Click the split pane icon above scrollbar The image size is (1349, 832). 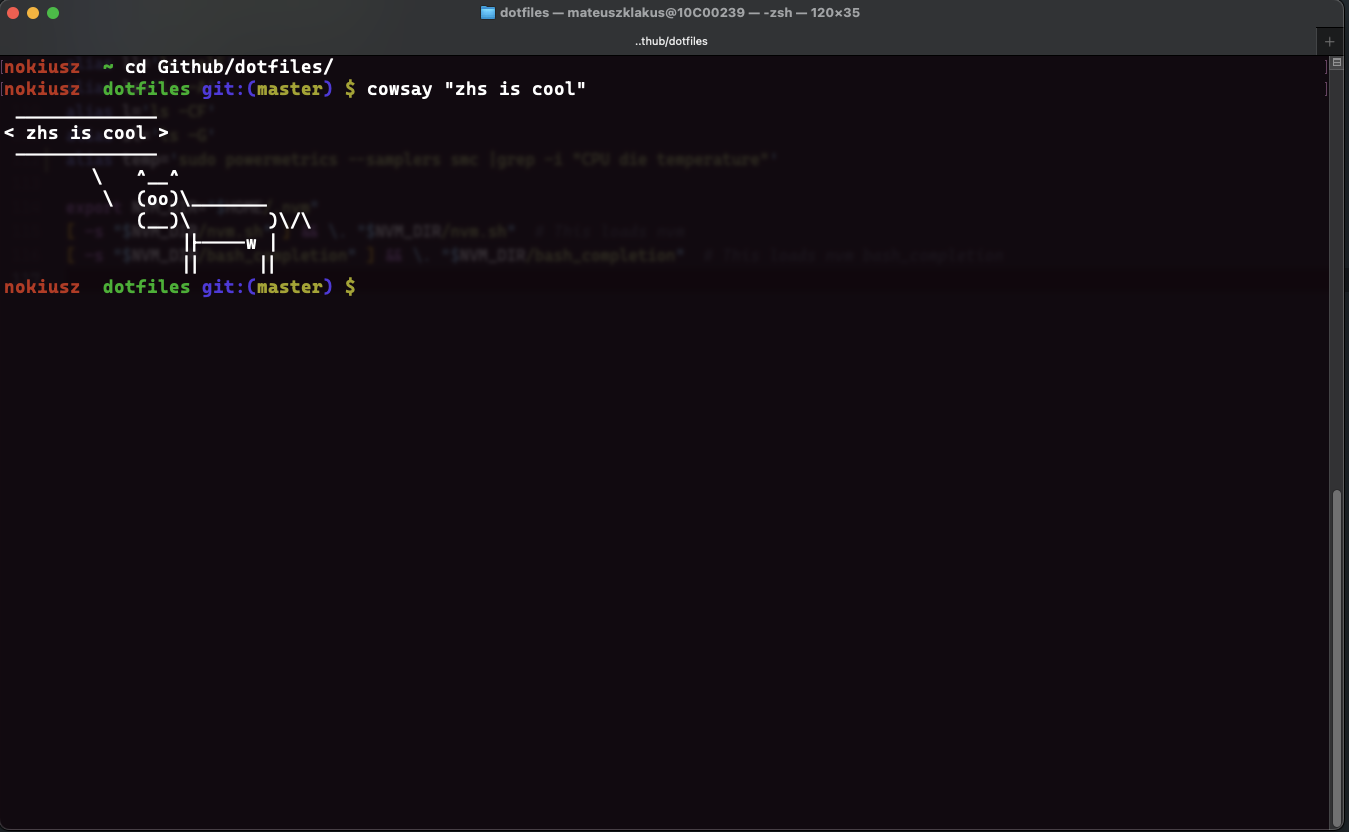(1337, 62)
